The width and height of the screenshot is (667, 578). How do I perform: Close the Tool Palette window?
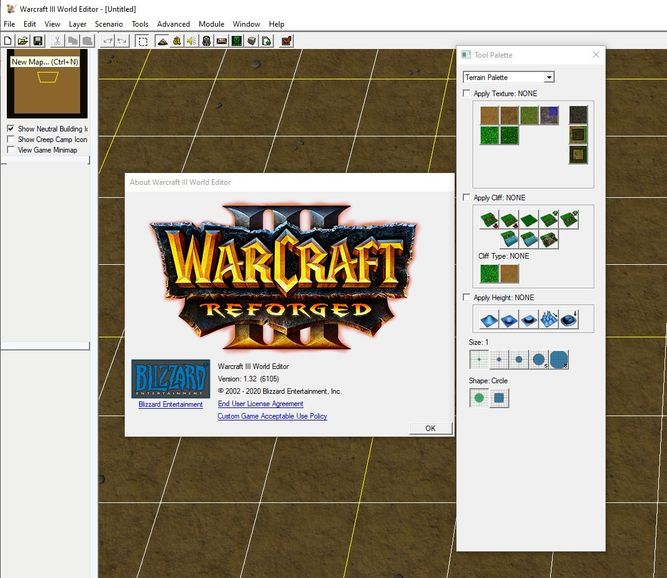click(596, 54)
